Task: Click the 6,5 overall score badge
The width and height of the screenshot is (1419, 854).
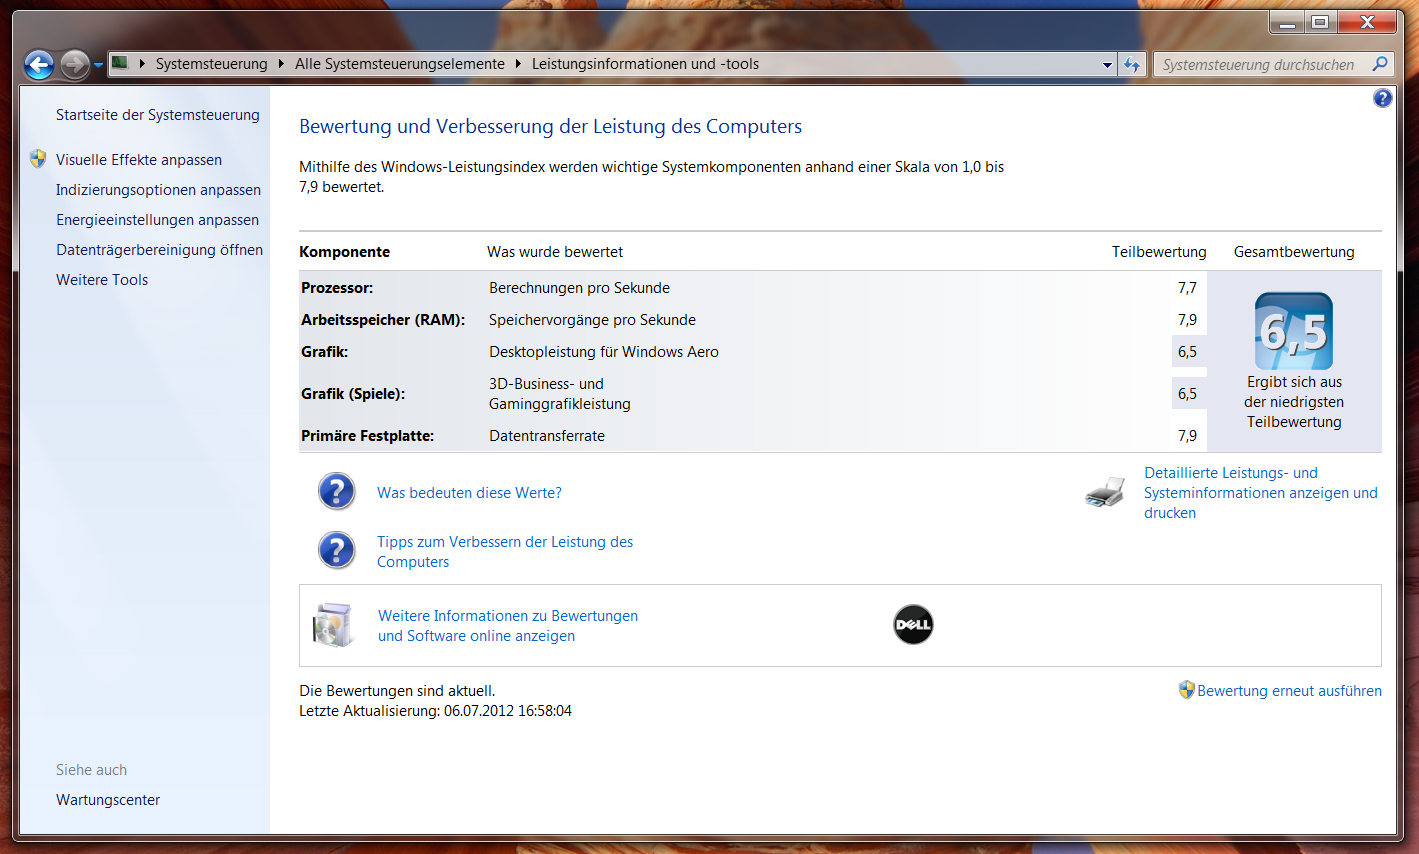Action: (1294, 332)
